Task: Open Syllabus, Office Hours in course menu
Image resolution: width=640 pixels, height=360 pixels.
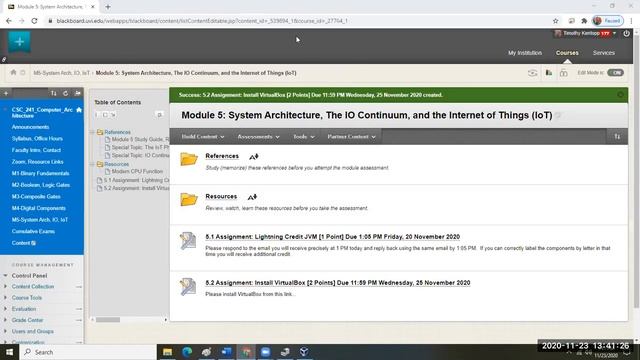Action: tap(37, 138)
